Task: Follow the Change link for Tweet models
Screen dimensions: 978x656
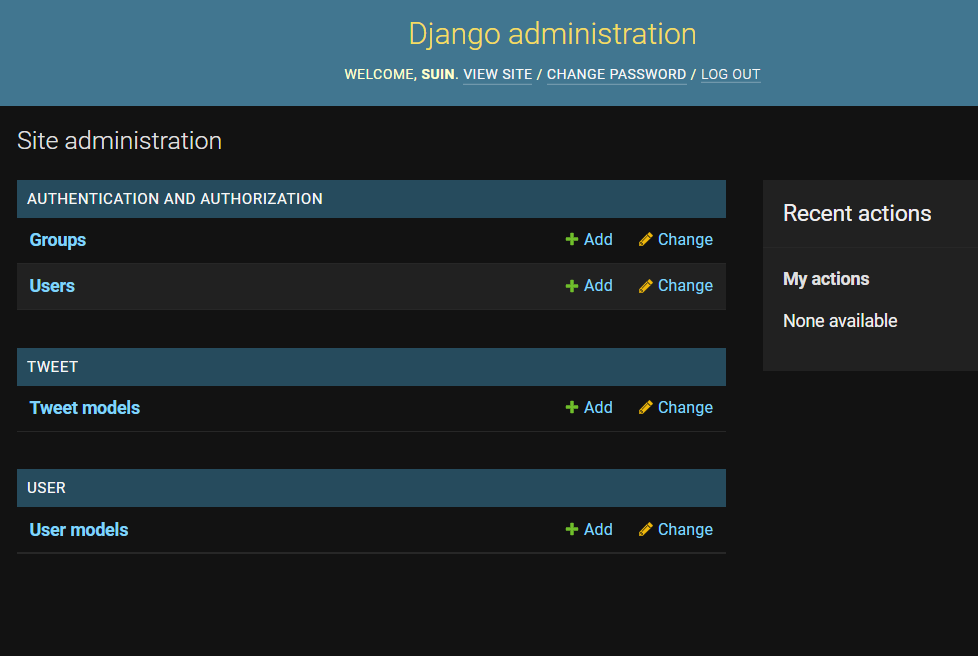Action: [685, 407]
